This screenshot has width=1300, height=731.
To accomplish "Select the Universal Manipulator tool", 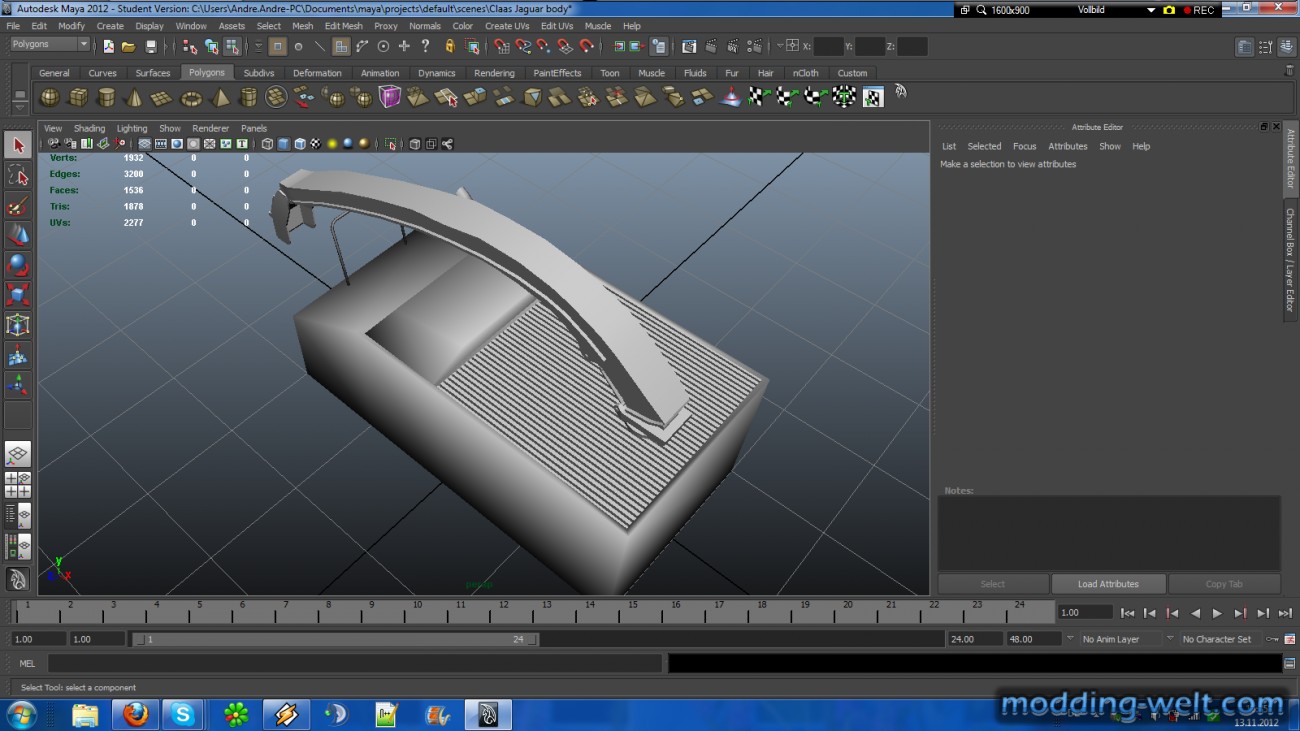I will (x=18, y=326).
